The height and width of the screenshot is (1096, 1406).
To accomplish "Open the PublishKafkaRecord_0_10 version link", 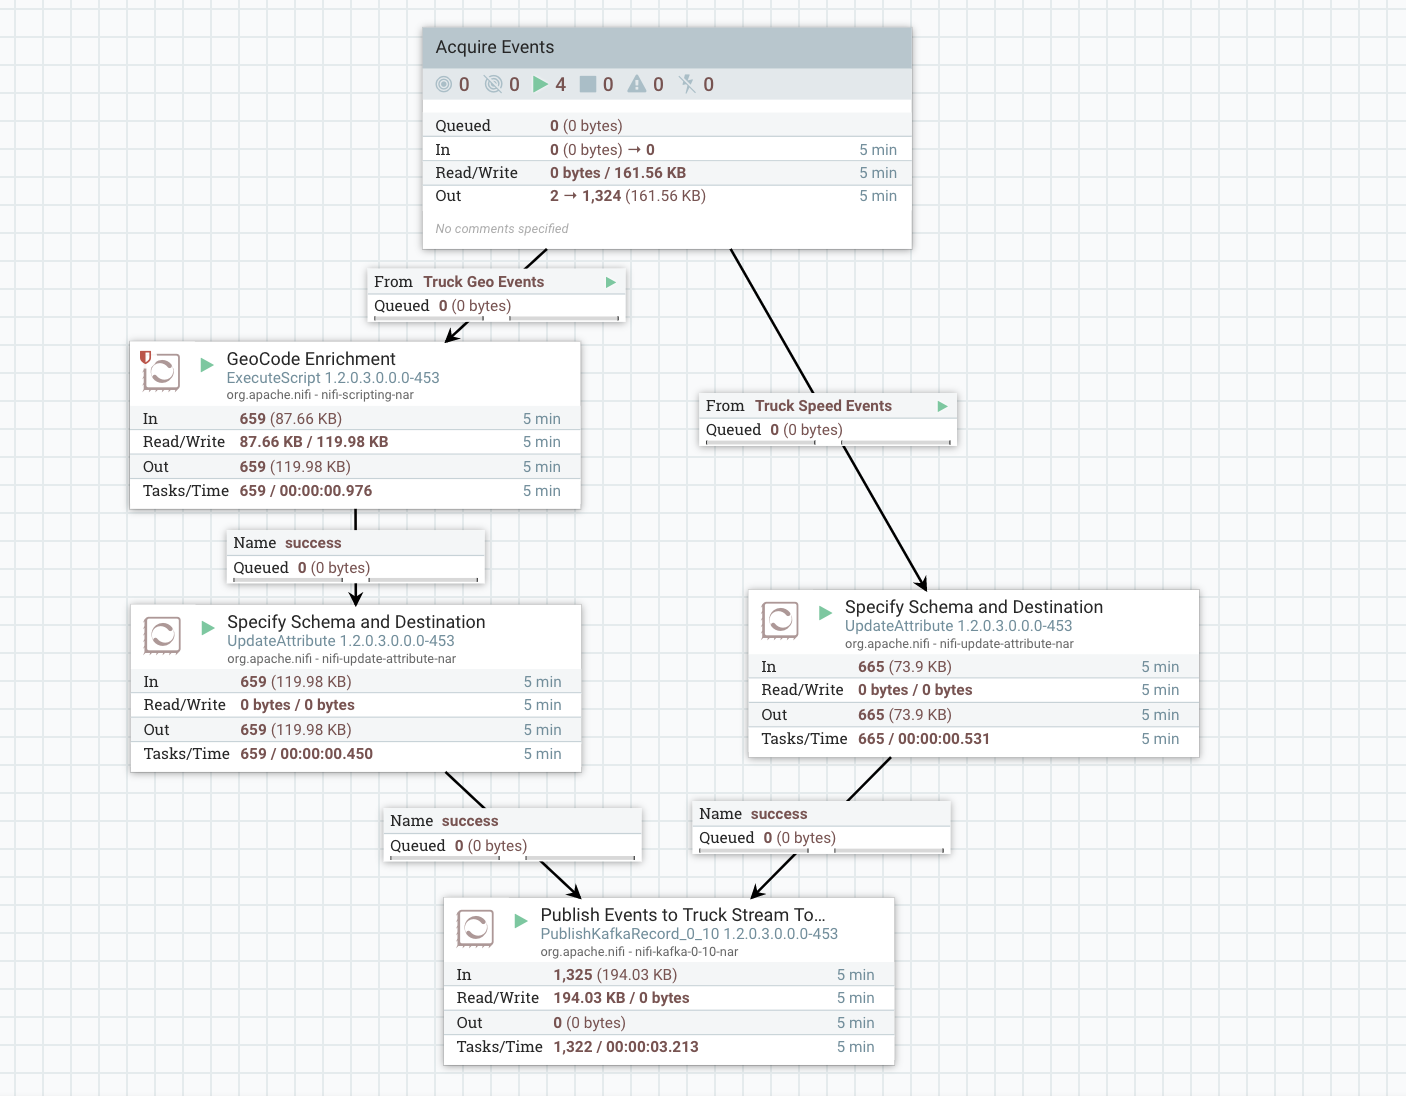I will [690, 933].
